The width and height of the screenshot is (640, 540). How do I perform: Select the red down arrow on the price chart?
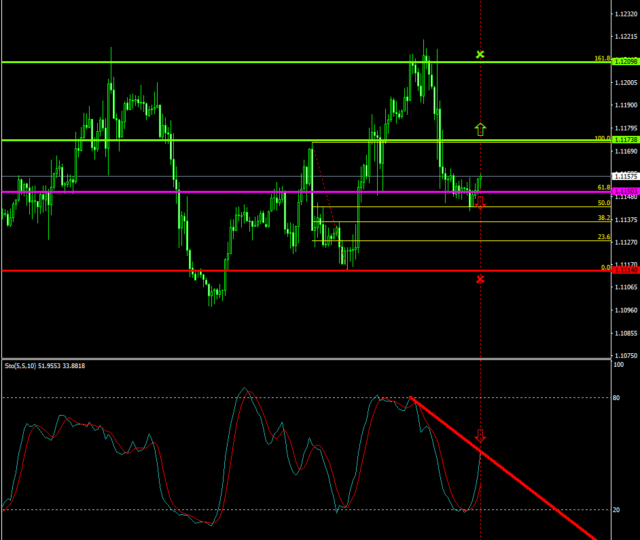click(480, 203)
